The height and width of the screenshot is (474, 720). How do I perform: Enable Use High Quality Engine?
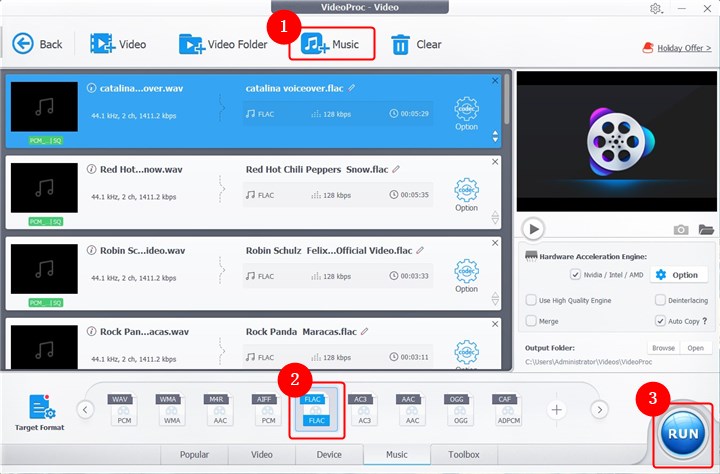[x=531, y=300]
